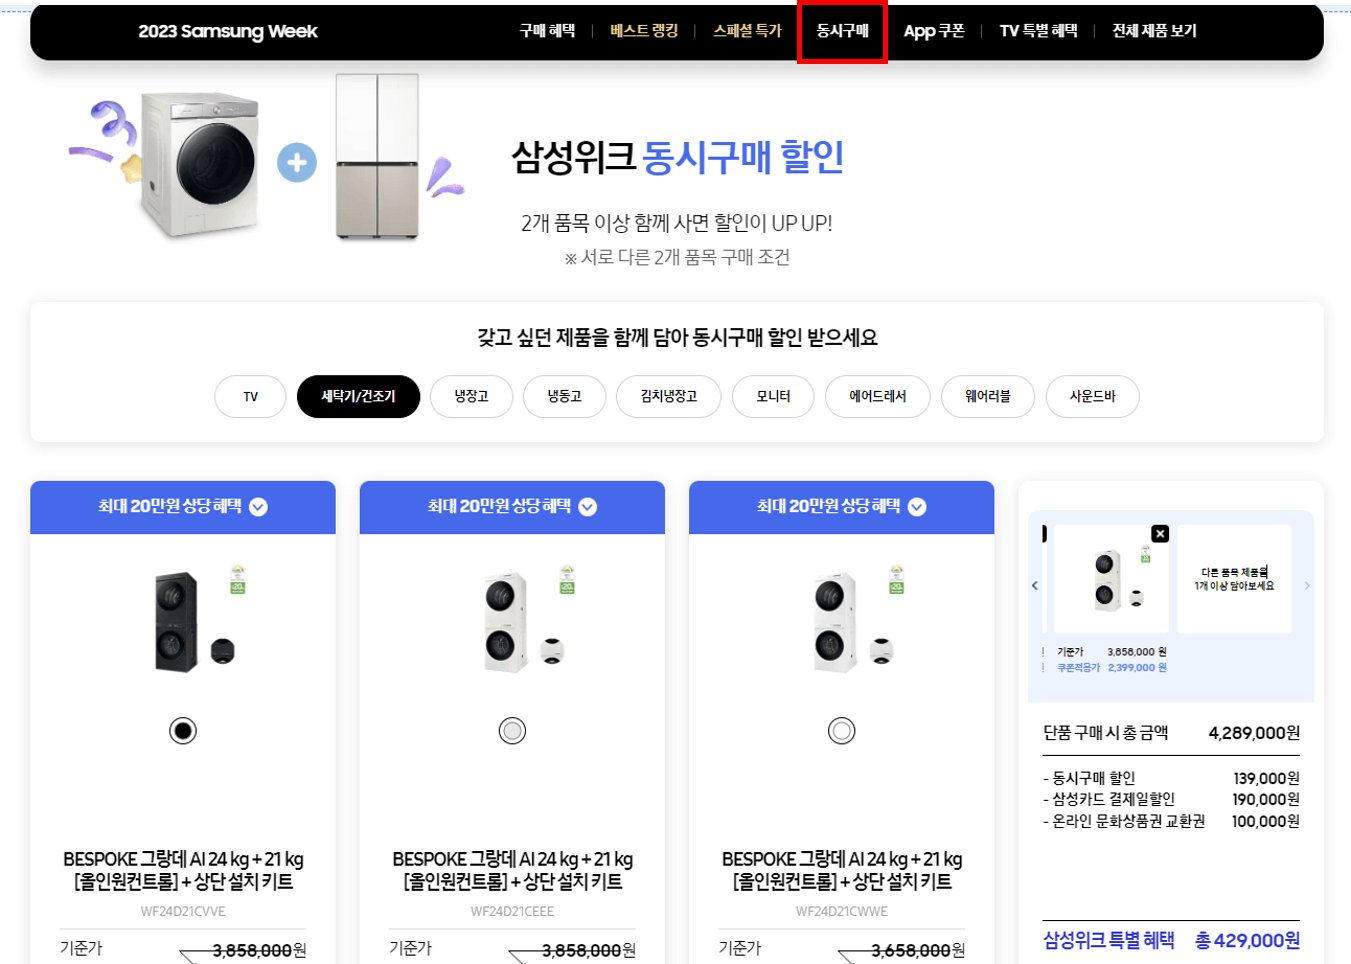The image size is (1351, 964).
Task: Open 전체 제품 보기 link
Action: click(x=1154, y=31)
